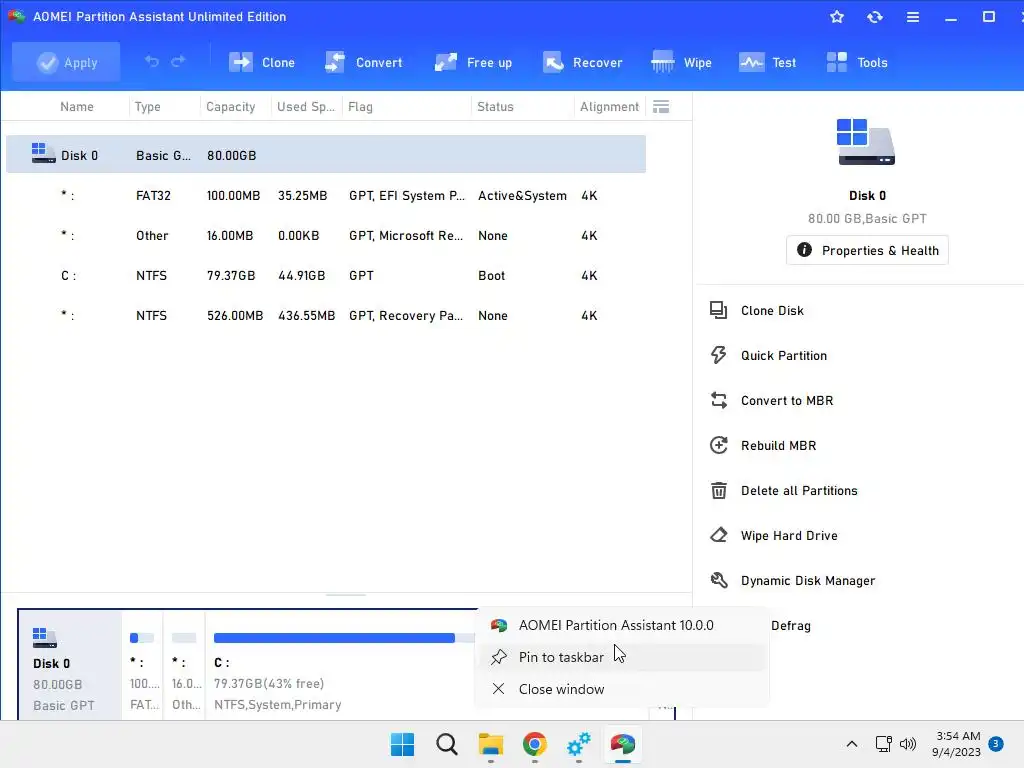Image resolution: width=1024 pixels, height=768 pixels.
Task: Open the network tray icon
Action: coord(884,744)
